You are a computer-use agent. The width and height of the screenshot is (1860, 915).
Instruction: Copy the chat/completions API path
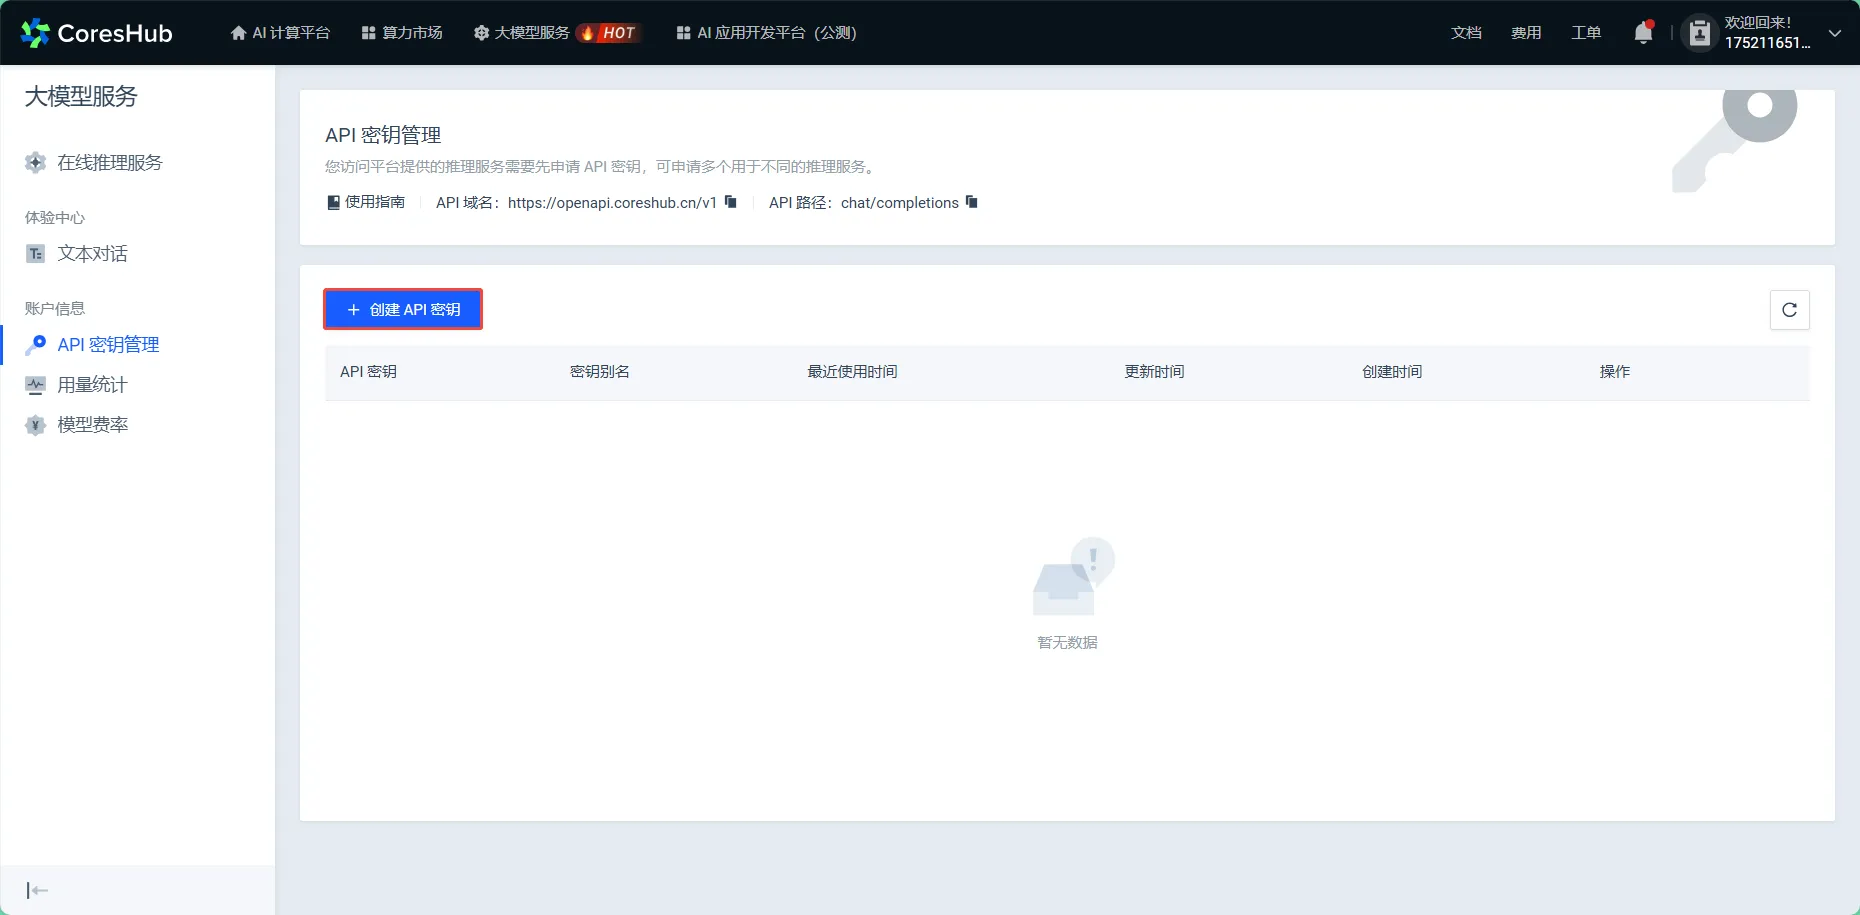coord(972,202)
